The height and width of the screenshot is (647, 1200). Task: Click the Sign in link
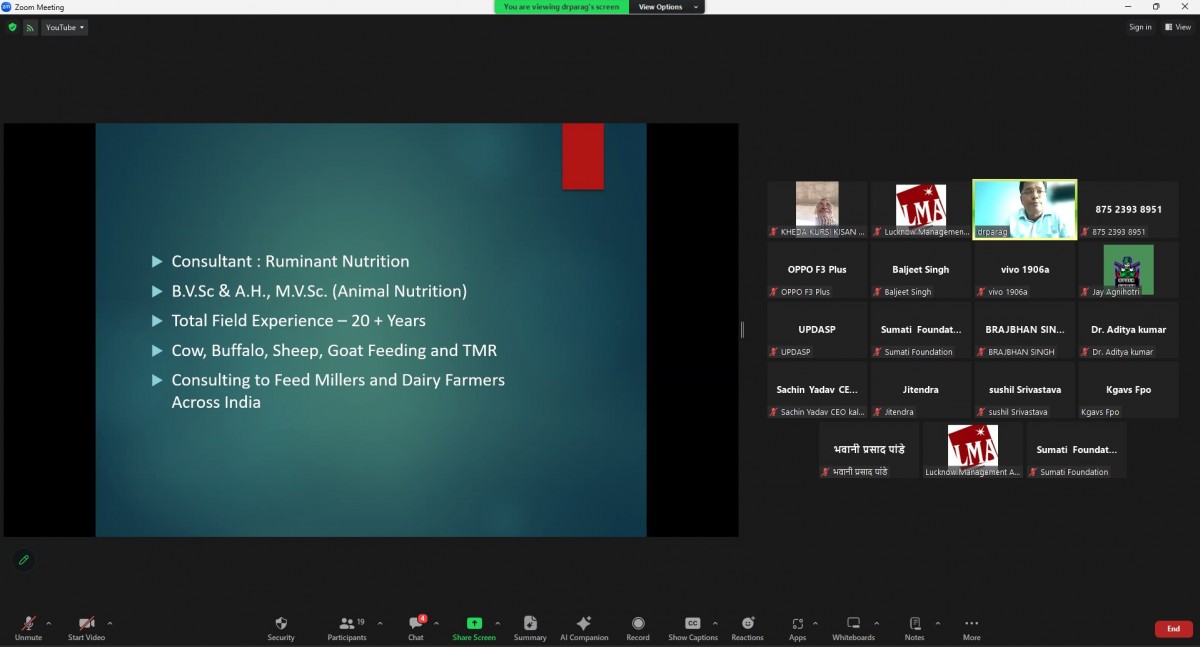click(1140, 28)
